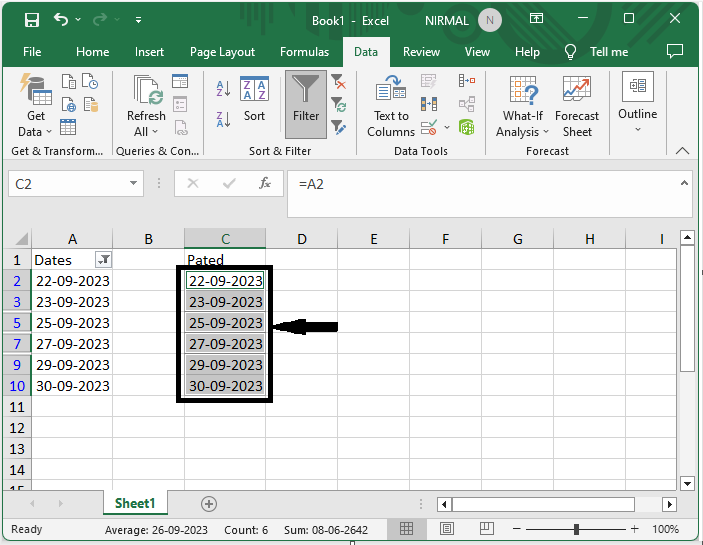Click the Text to Columns button

click(391, 106)
